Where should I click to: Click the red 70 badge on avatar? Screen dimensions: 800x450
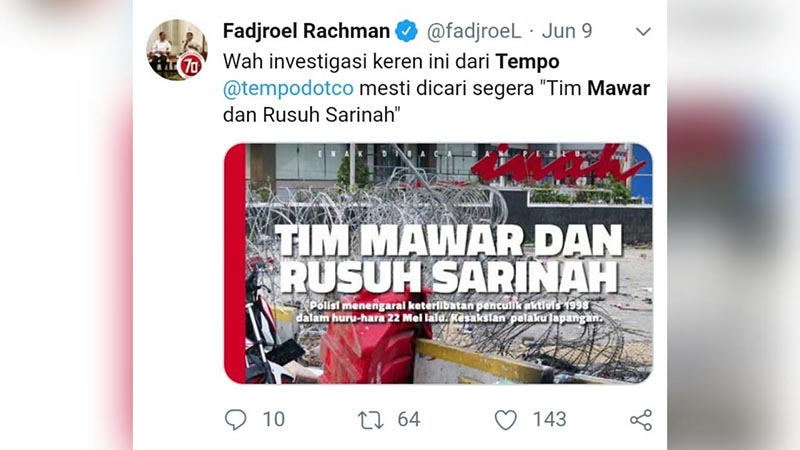coord(191,66)
